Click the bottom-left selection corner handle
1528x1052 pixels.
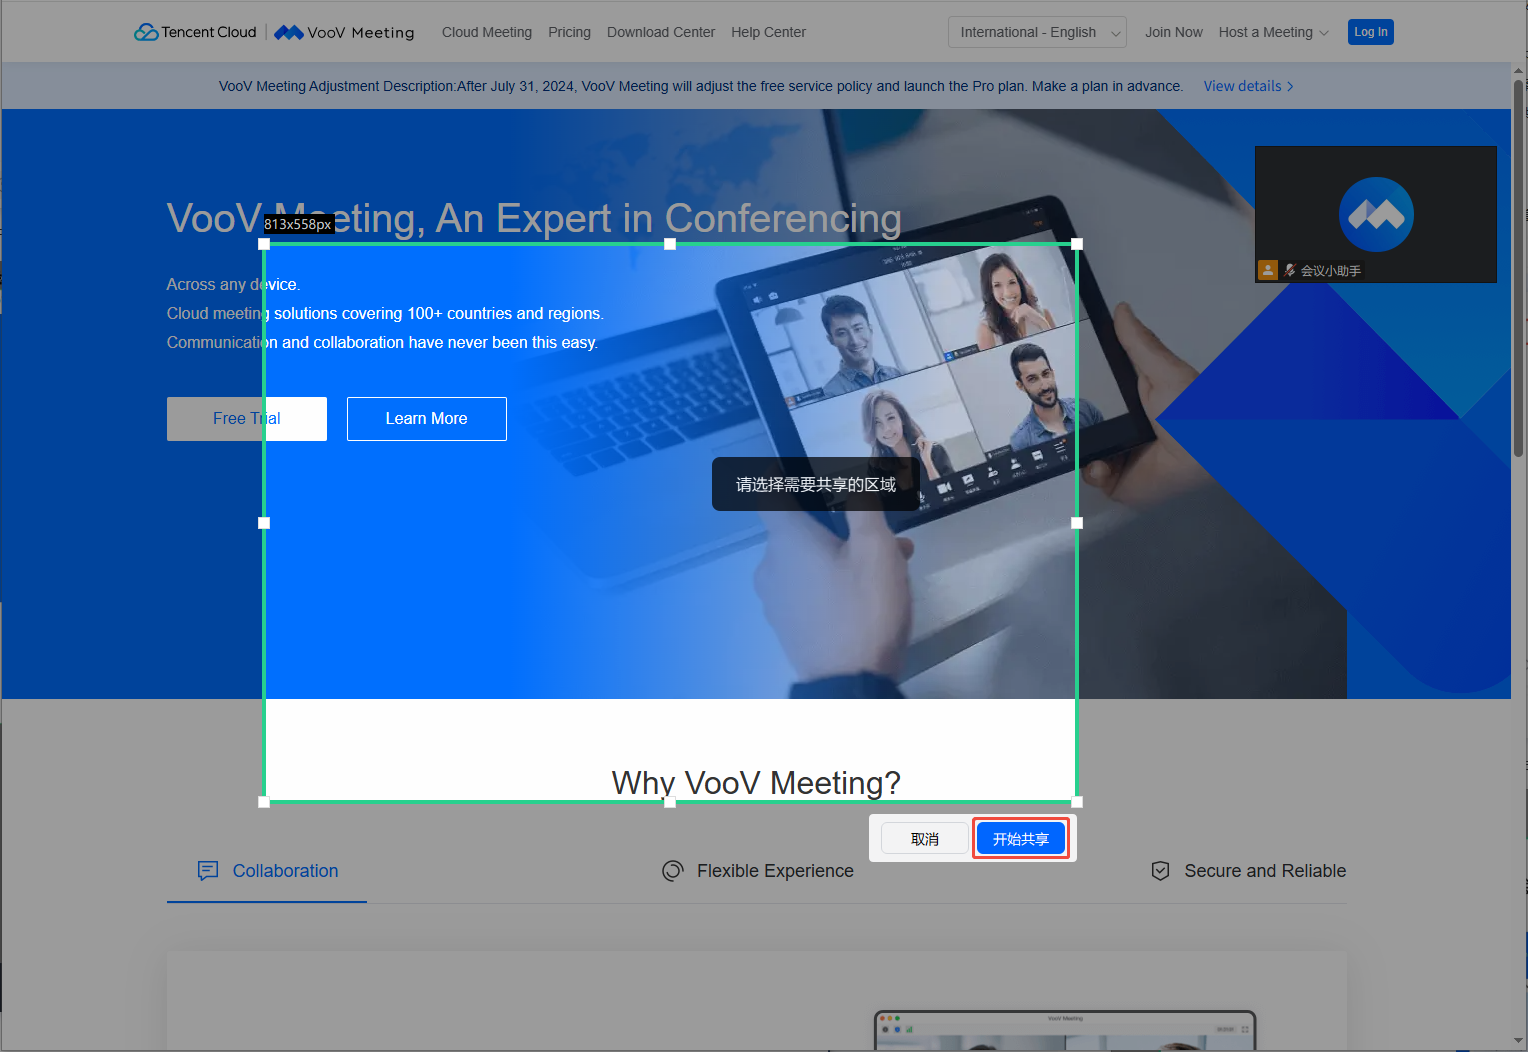[264, 802]
